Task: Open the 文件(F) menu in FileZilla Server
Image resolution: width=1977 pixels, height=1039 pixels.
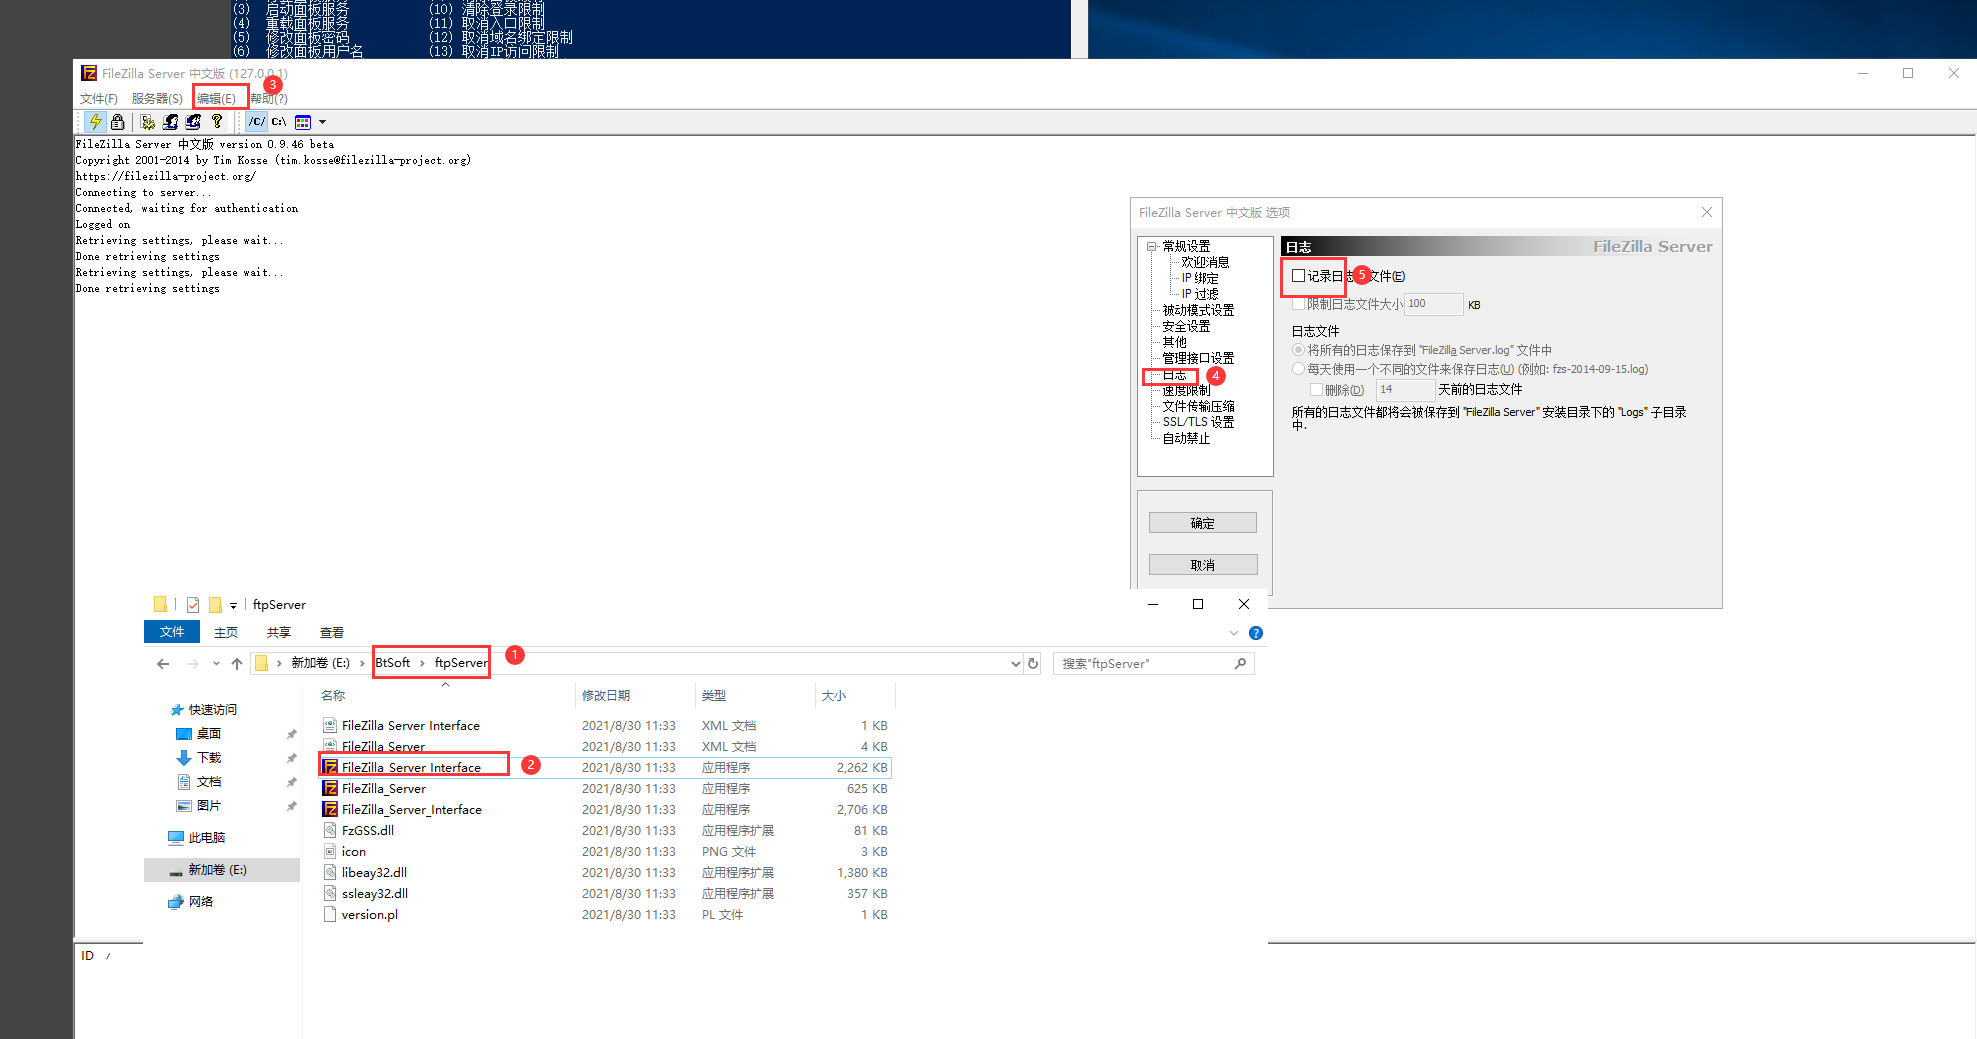Action: (x=99, y=99)
